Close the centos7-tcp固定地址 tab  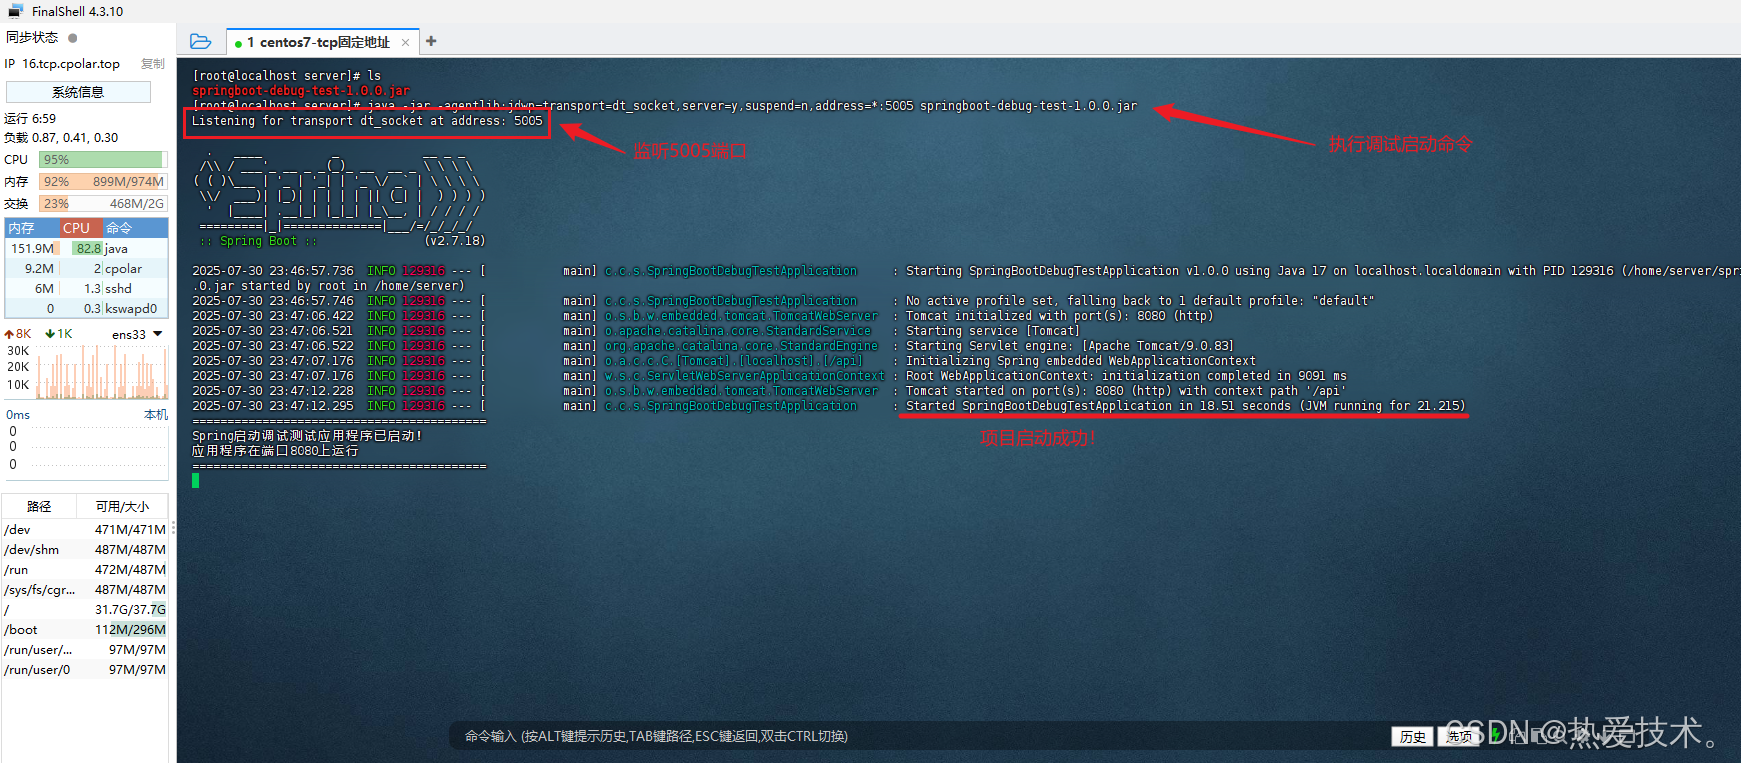[405, 42]
